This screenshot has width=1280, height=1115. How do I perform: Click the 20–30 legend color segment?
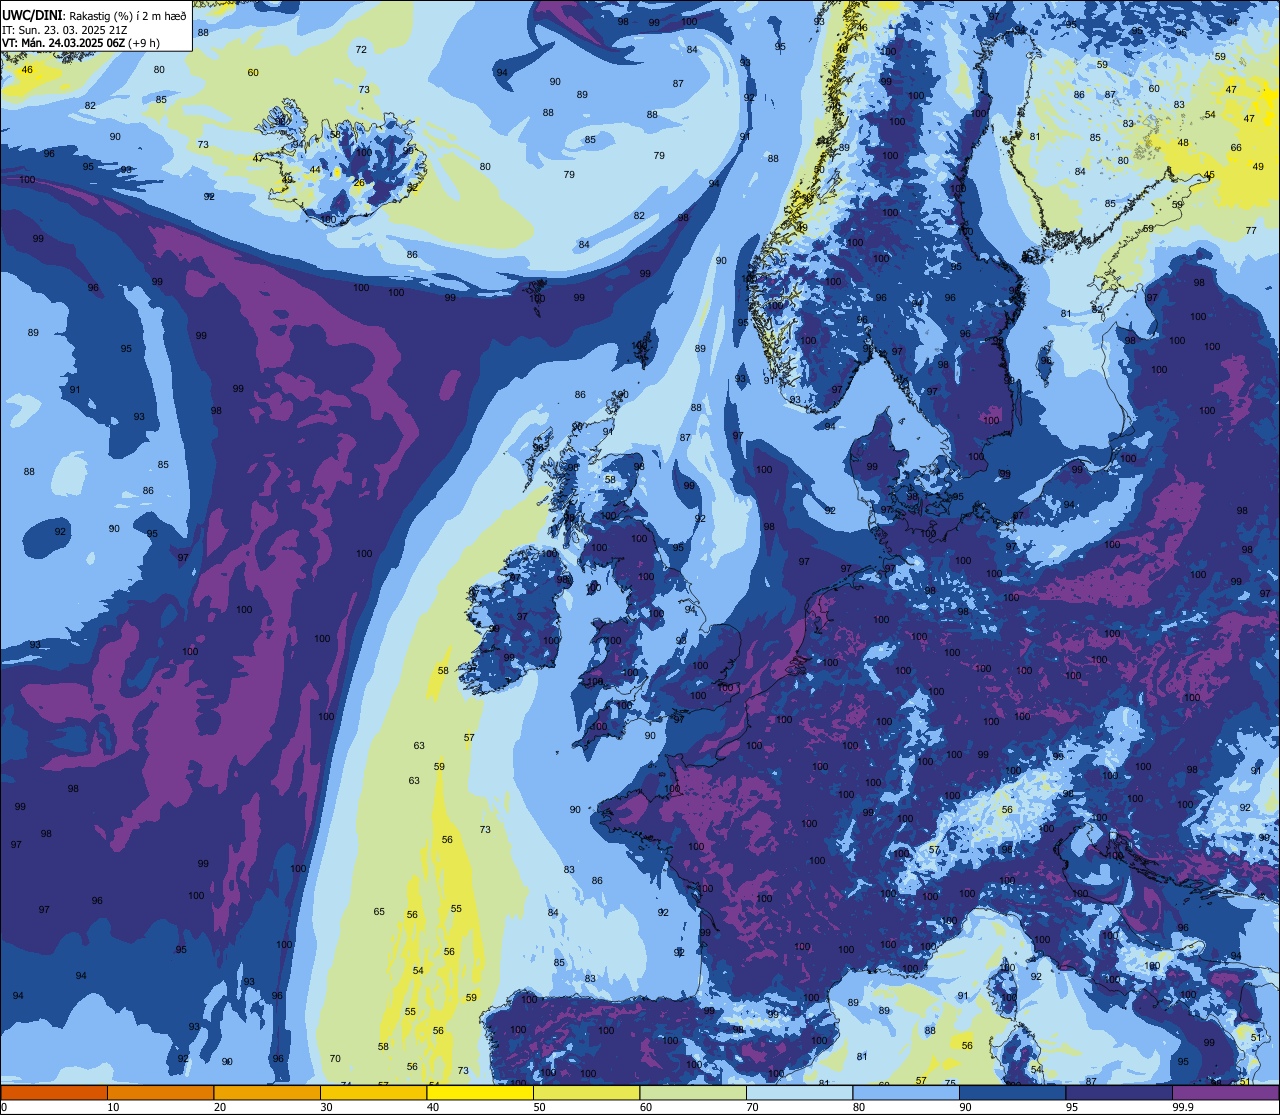(x=267, y=1092)
